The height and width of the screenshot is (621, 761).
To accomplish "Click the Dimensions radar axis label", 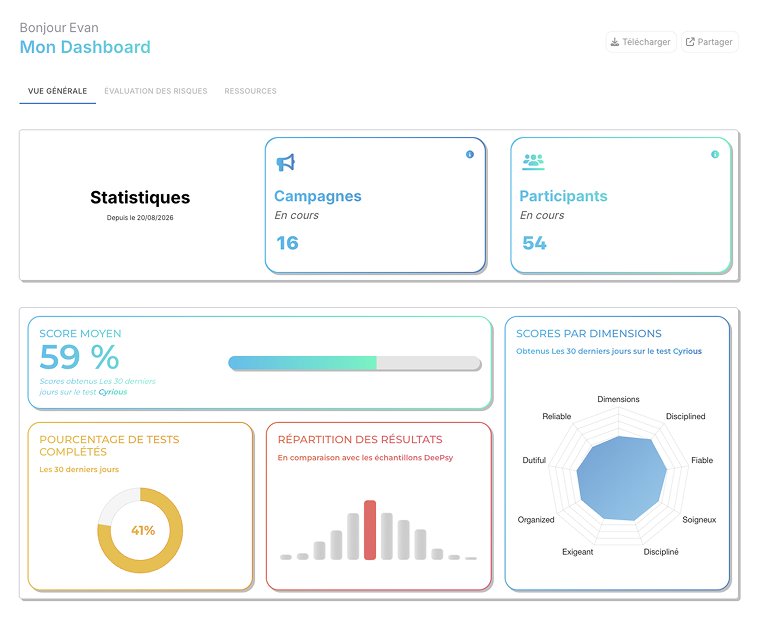I will coord(618,399).
